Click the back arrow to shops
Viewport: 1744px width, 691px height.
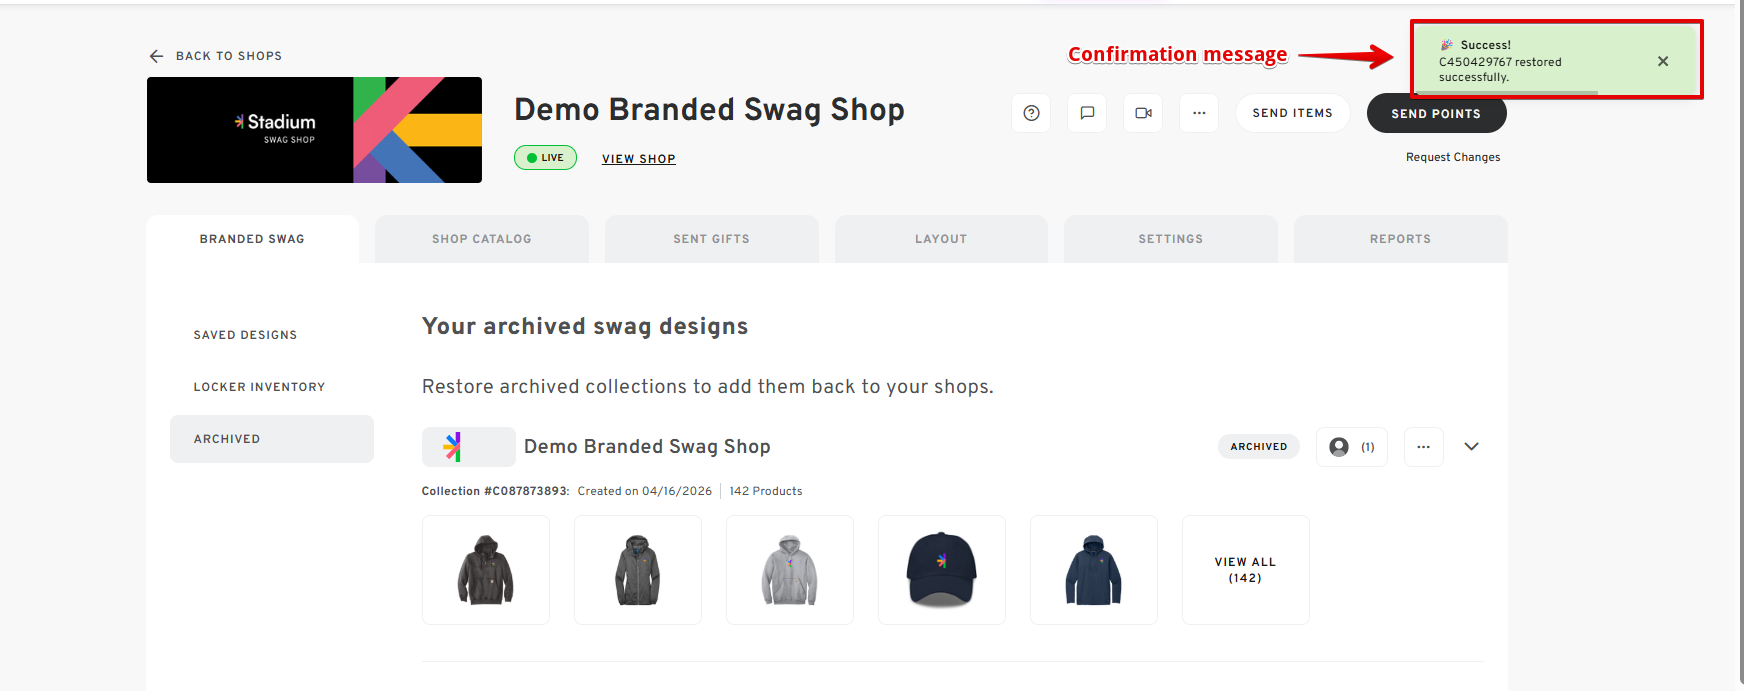(x=157, y=56)
